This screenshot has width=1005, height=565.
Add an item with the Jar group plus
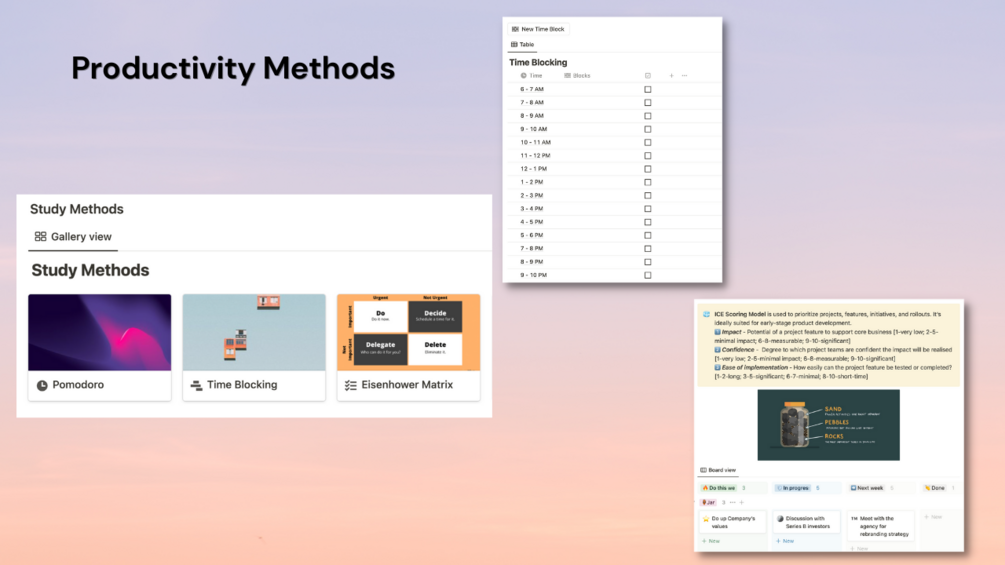742,503
